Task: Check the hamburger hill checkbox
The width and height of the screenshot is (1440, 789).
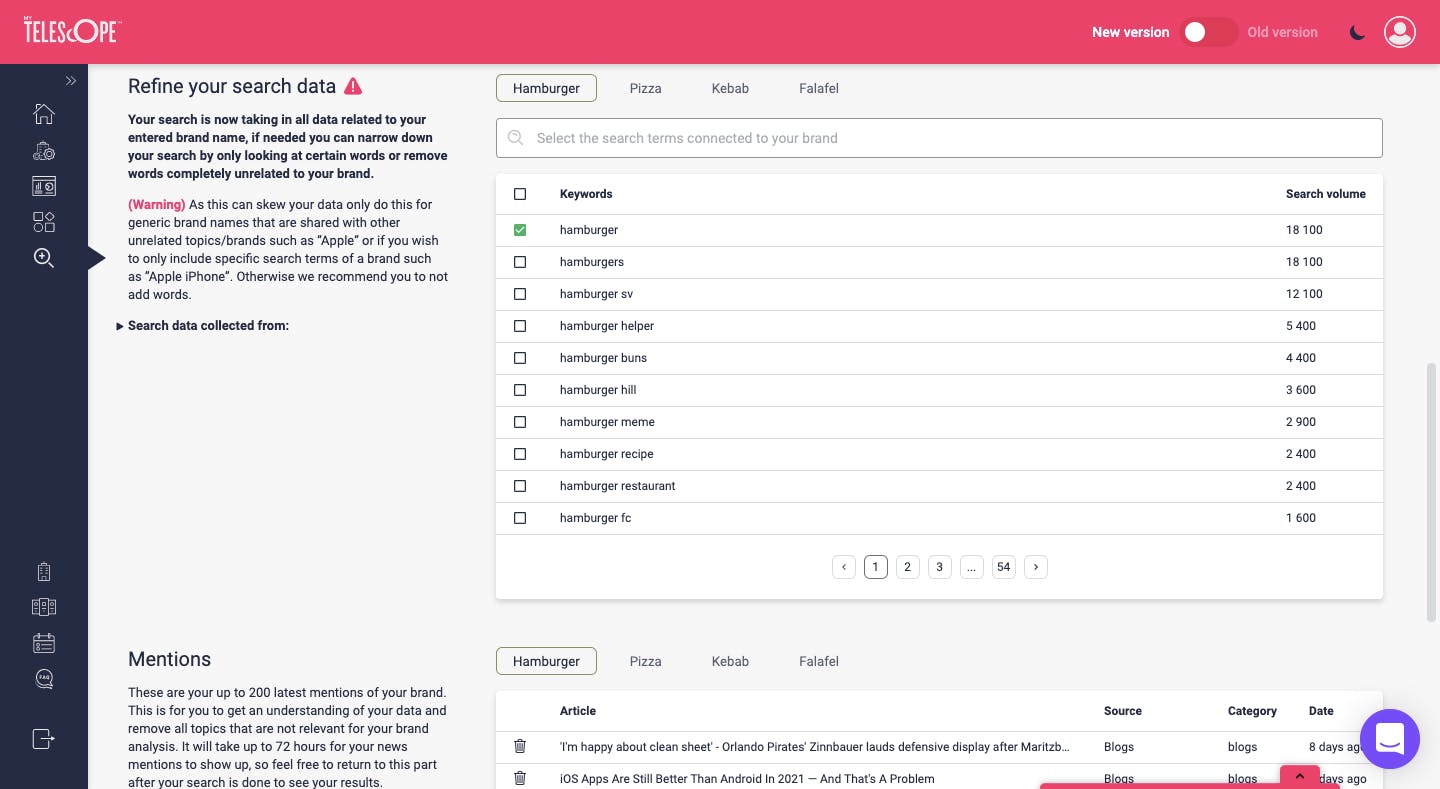Action: (x=520, y=390)
